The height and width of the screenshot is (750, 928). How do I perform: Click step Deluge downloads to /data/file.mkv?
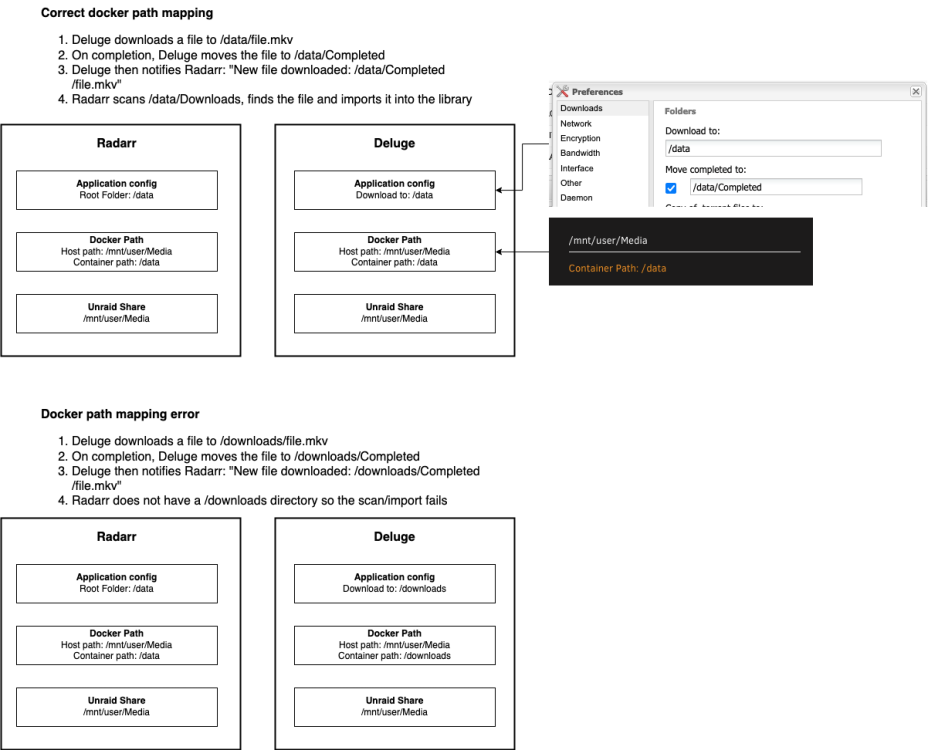point(182,40)
